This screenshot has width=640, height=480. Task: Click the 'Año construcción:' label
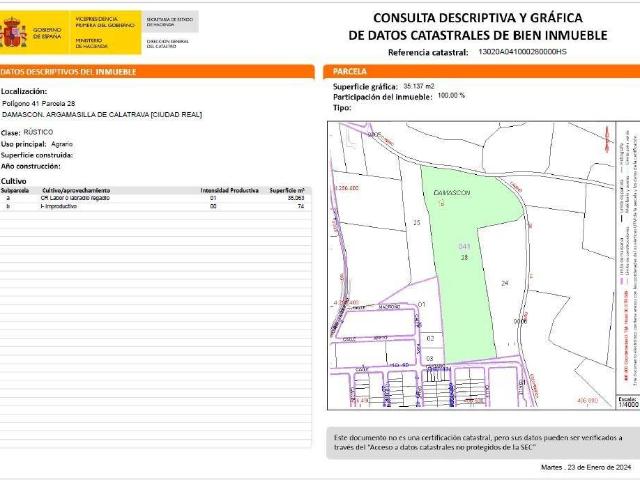click(31, 166)
